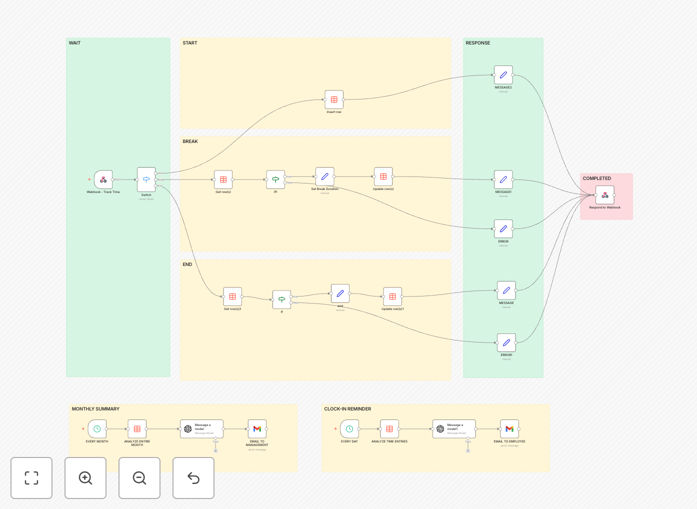697x509 pixels.
Task: Click the undo arrow canvas button
Action: coord(193,478)
